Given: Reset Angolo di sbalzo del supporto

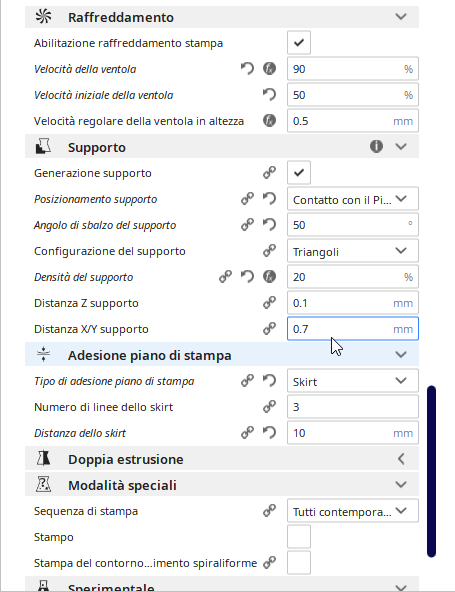Looking at the screenshot, I should pyautogui.click(x=269, y=225).
